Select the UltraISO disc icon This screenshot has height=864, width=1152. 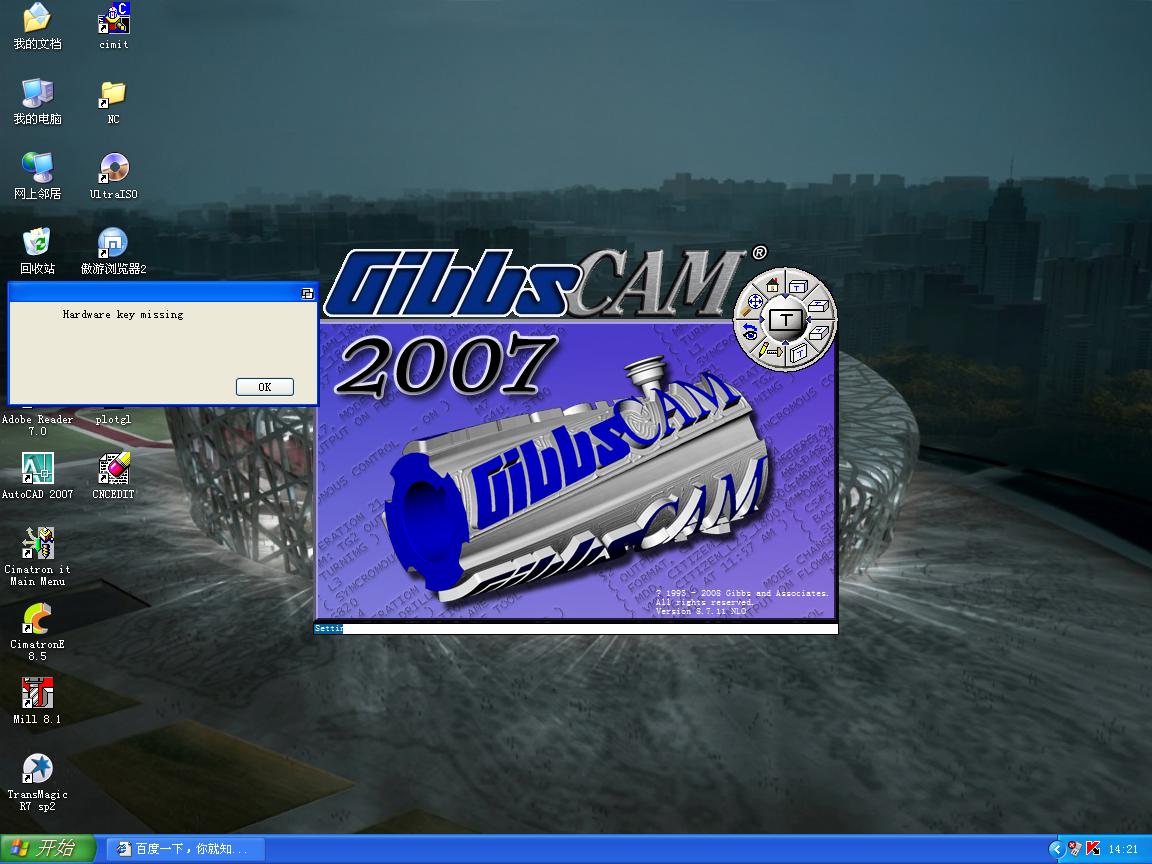pos(113,168)
